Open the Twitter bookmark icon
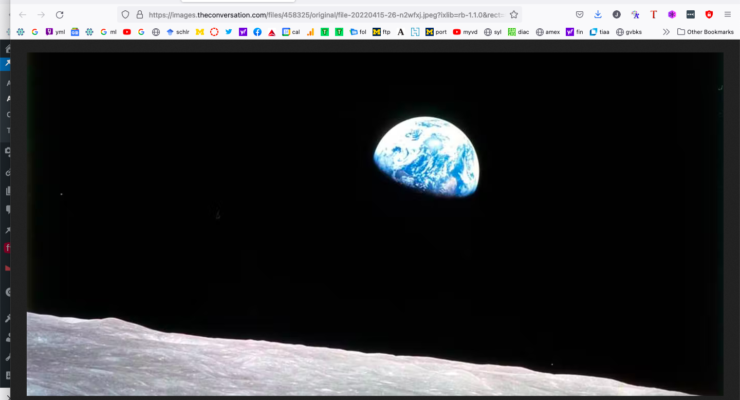Image resolution: width=740 pixels, height=400 pixels. click(229, 32)
